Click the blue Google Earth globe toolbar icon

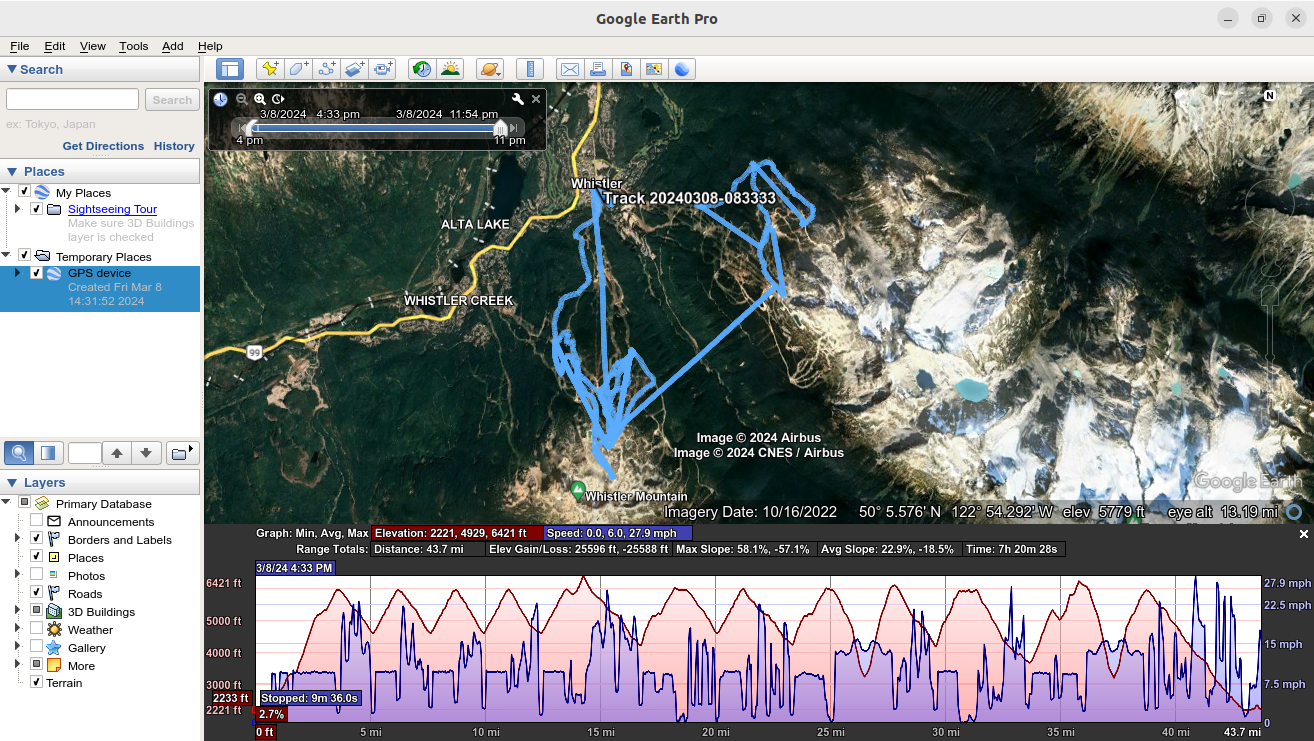pyautogui.click(x=682, y=69)
